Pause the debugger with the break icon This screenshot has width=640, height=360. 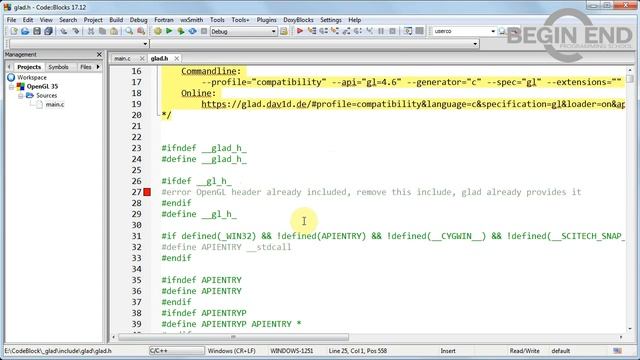click(381, 31)
